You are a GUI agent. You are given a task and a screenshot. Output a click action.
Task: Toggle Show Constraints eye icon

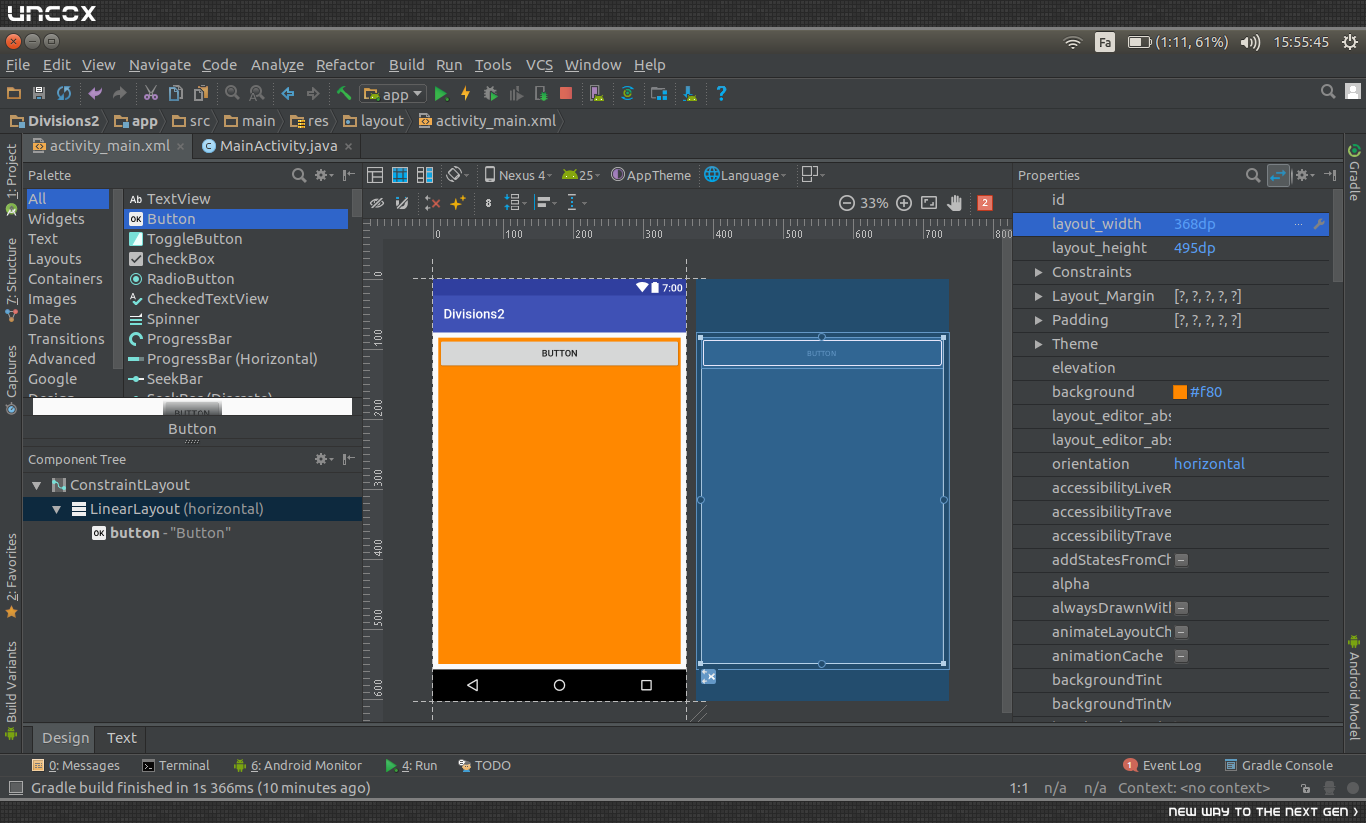376,203
